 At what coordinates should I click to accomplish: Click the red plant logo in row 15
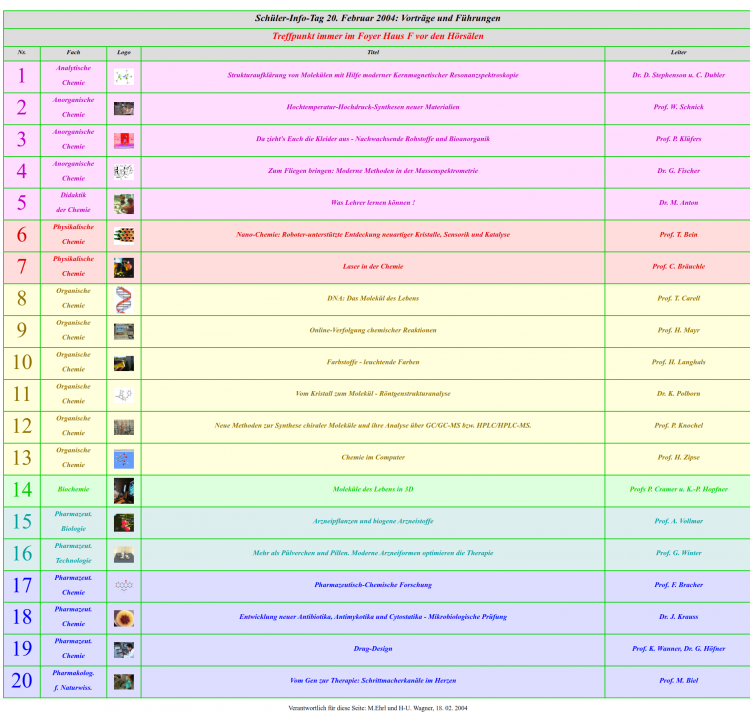tap(123, 522)
